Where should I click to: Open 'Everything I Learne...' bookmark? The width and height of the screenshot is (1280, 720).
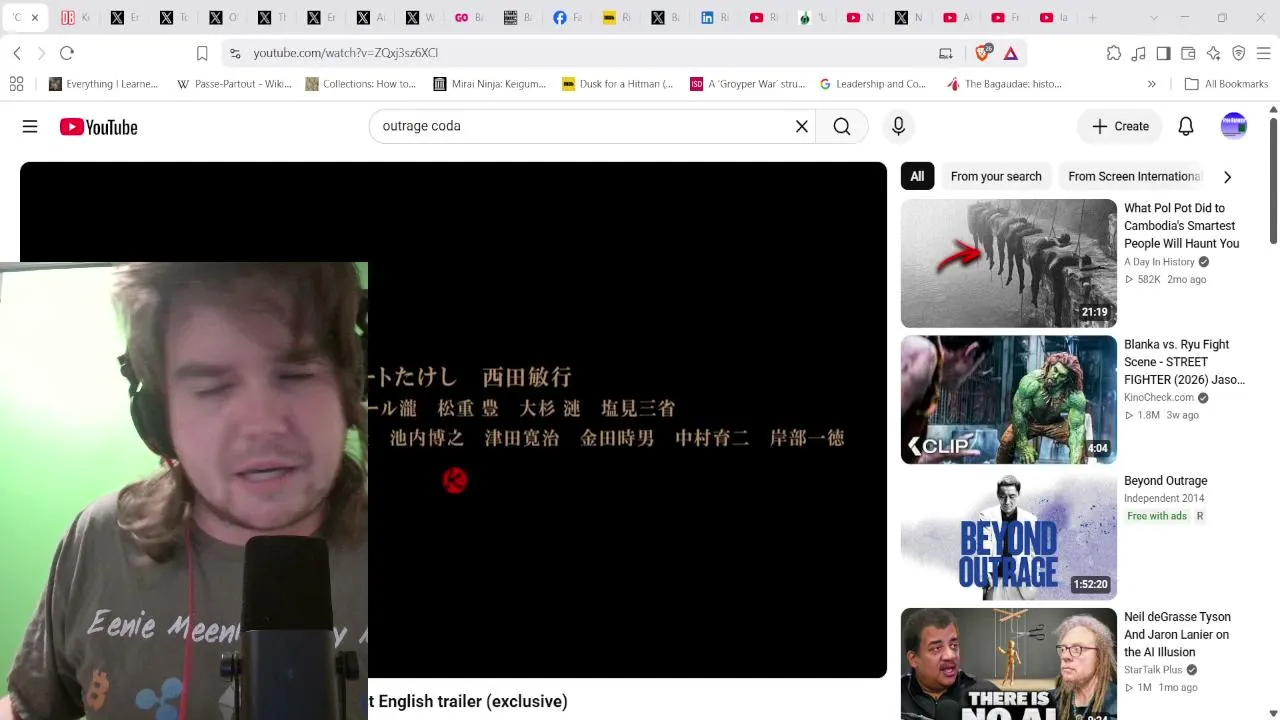click(104, 84)
